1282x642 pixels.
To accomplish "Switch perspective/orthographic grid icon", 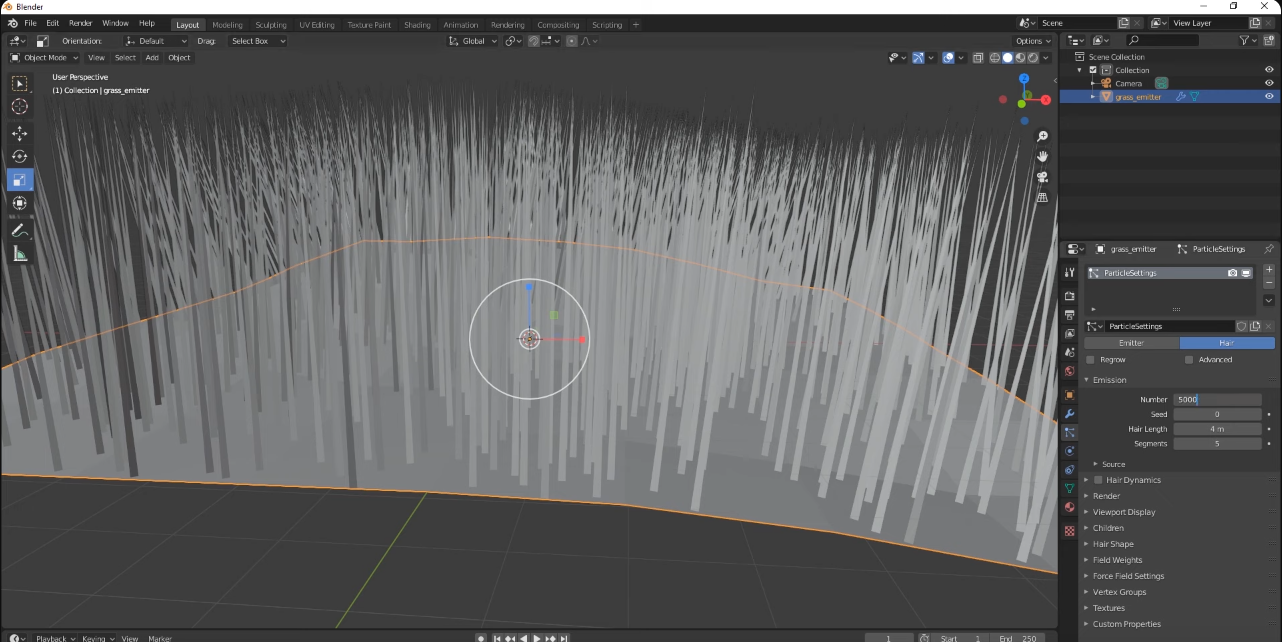I will tap(1042, 197).
